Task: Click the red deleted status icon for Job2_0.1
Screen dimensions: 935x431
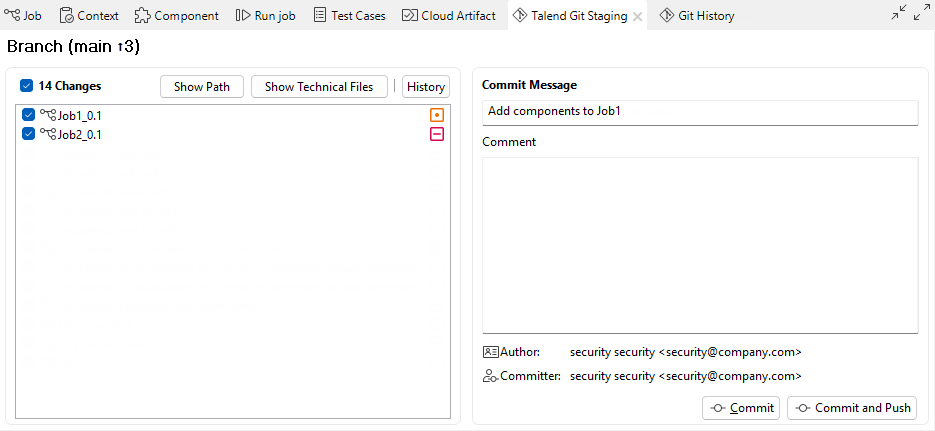Action: [437, 134]
